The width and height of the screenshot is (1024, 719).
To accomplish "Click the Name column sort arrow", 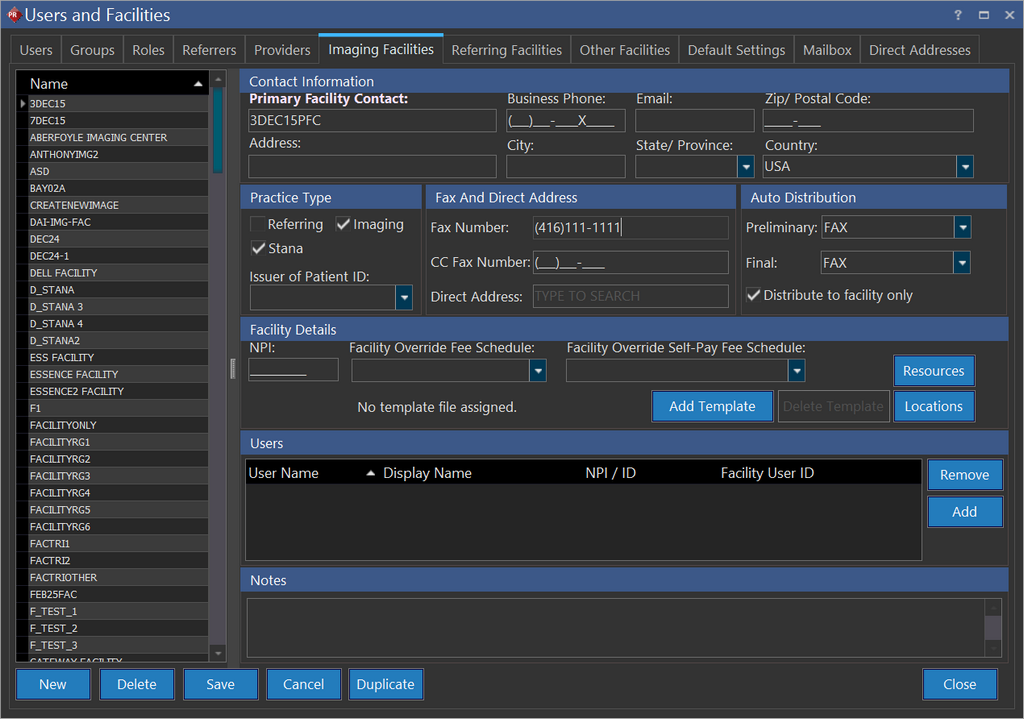I will coord(198,84).
